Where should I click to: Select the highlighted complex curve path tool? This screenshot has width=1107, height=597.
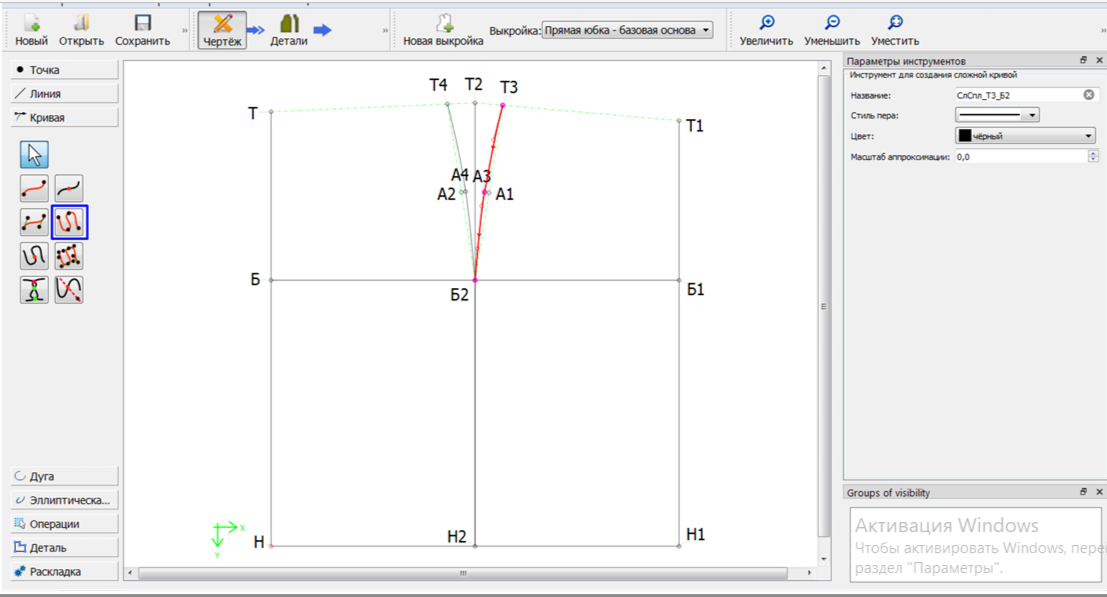(69, 222)
